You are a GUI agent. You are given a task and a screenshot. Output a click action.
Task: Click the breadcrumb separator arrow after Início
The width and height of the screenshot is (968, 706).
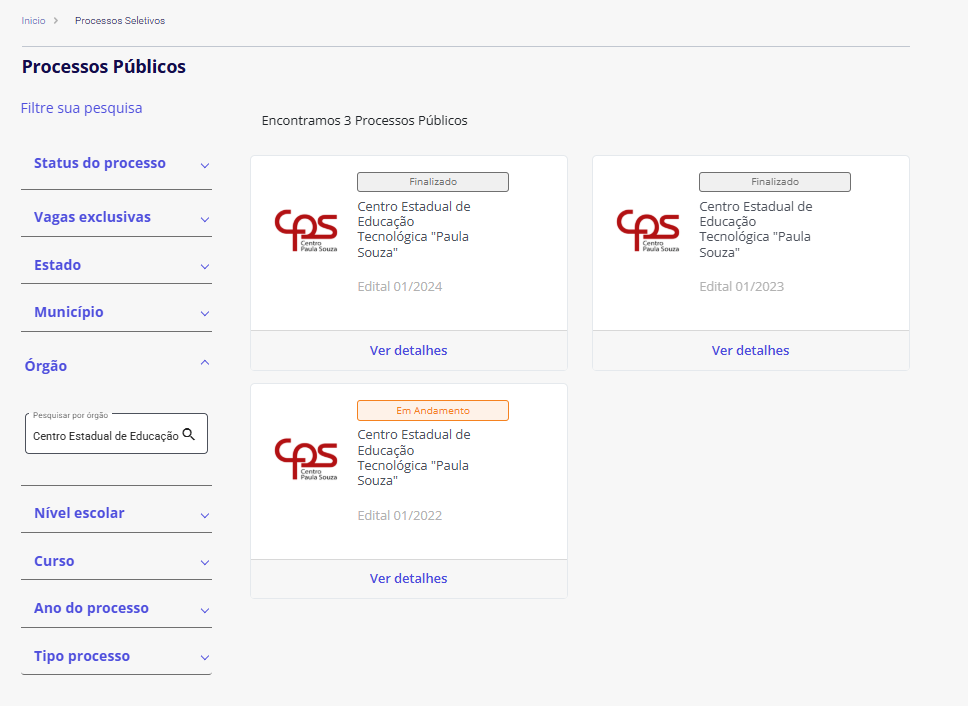coord(56,20)
